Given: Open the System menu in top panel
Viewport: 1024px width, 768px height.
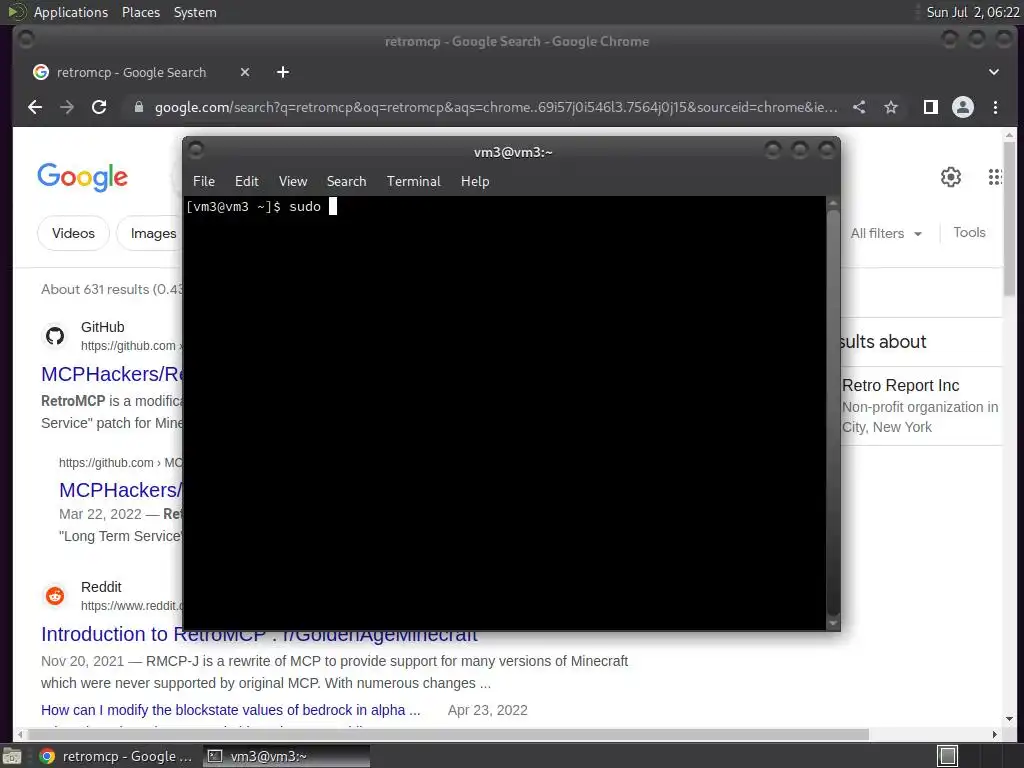Looking at the screenshot, I should coord(195,12).
